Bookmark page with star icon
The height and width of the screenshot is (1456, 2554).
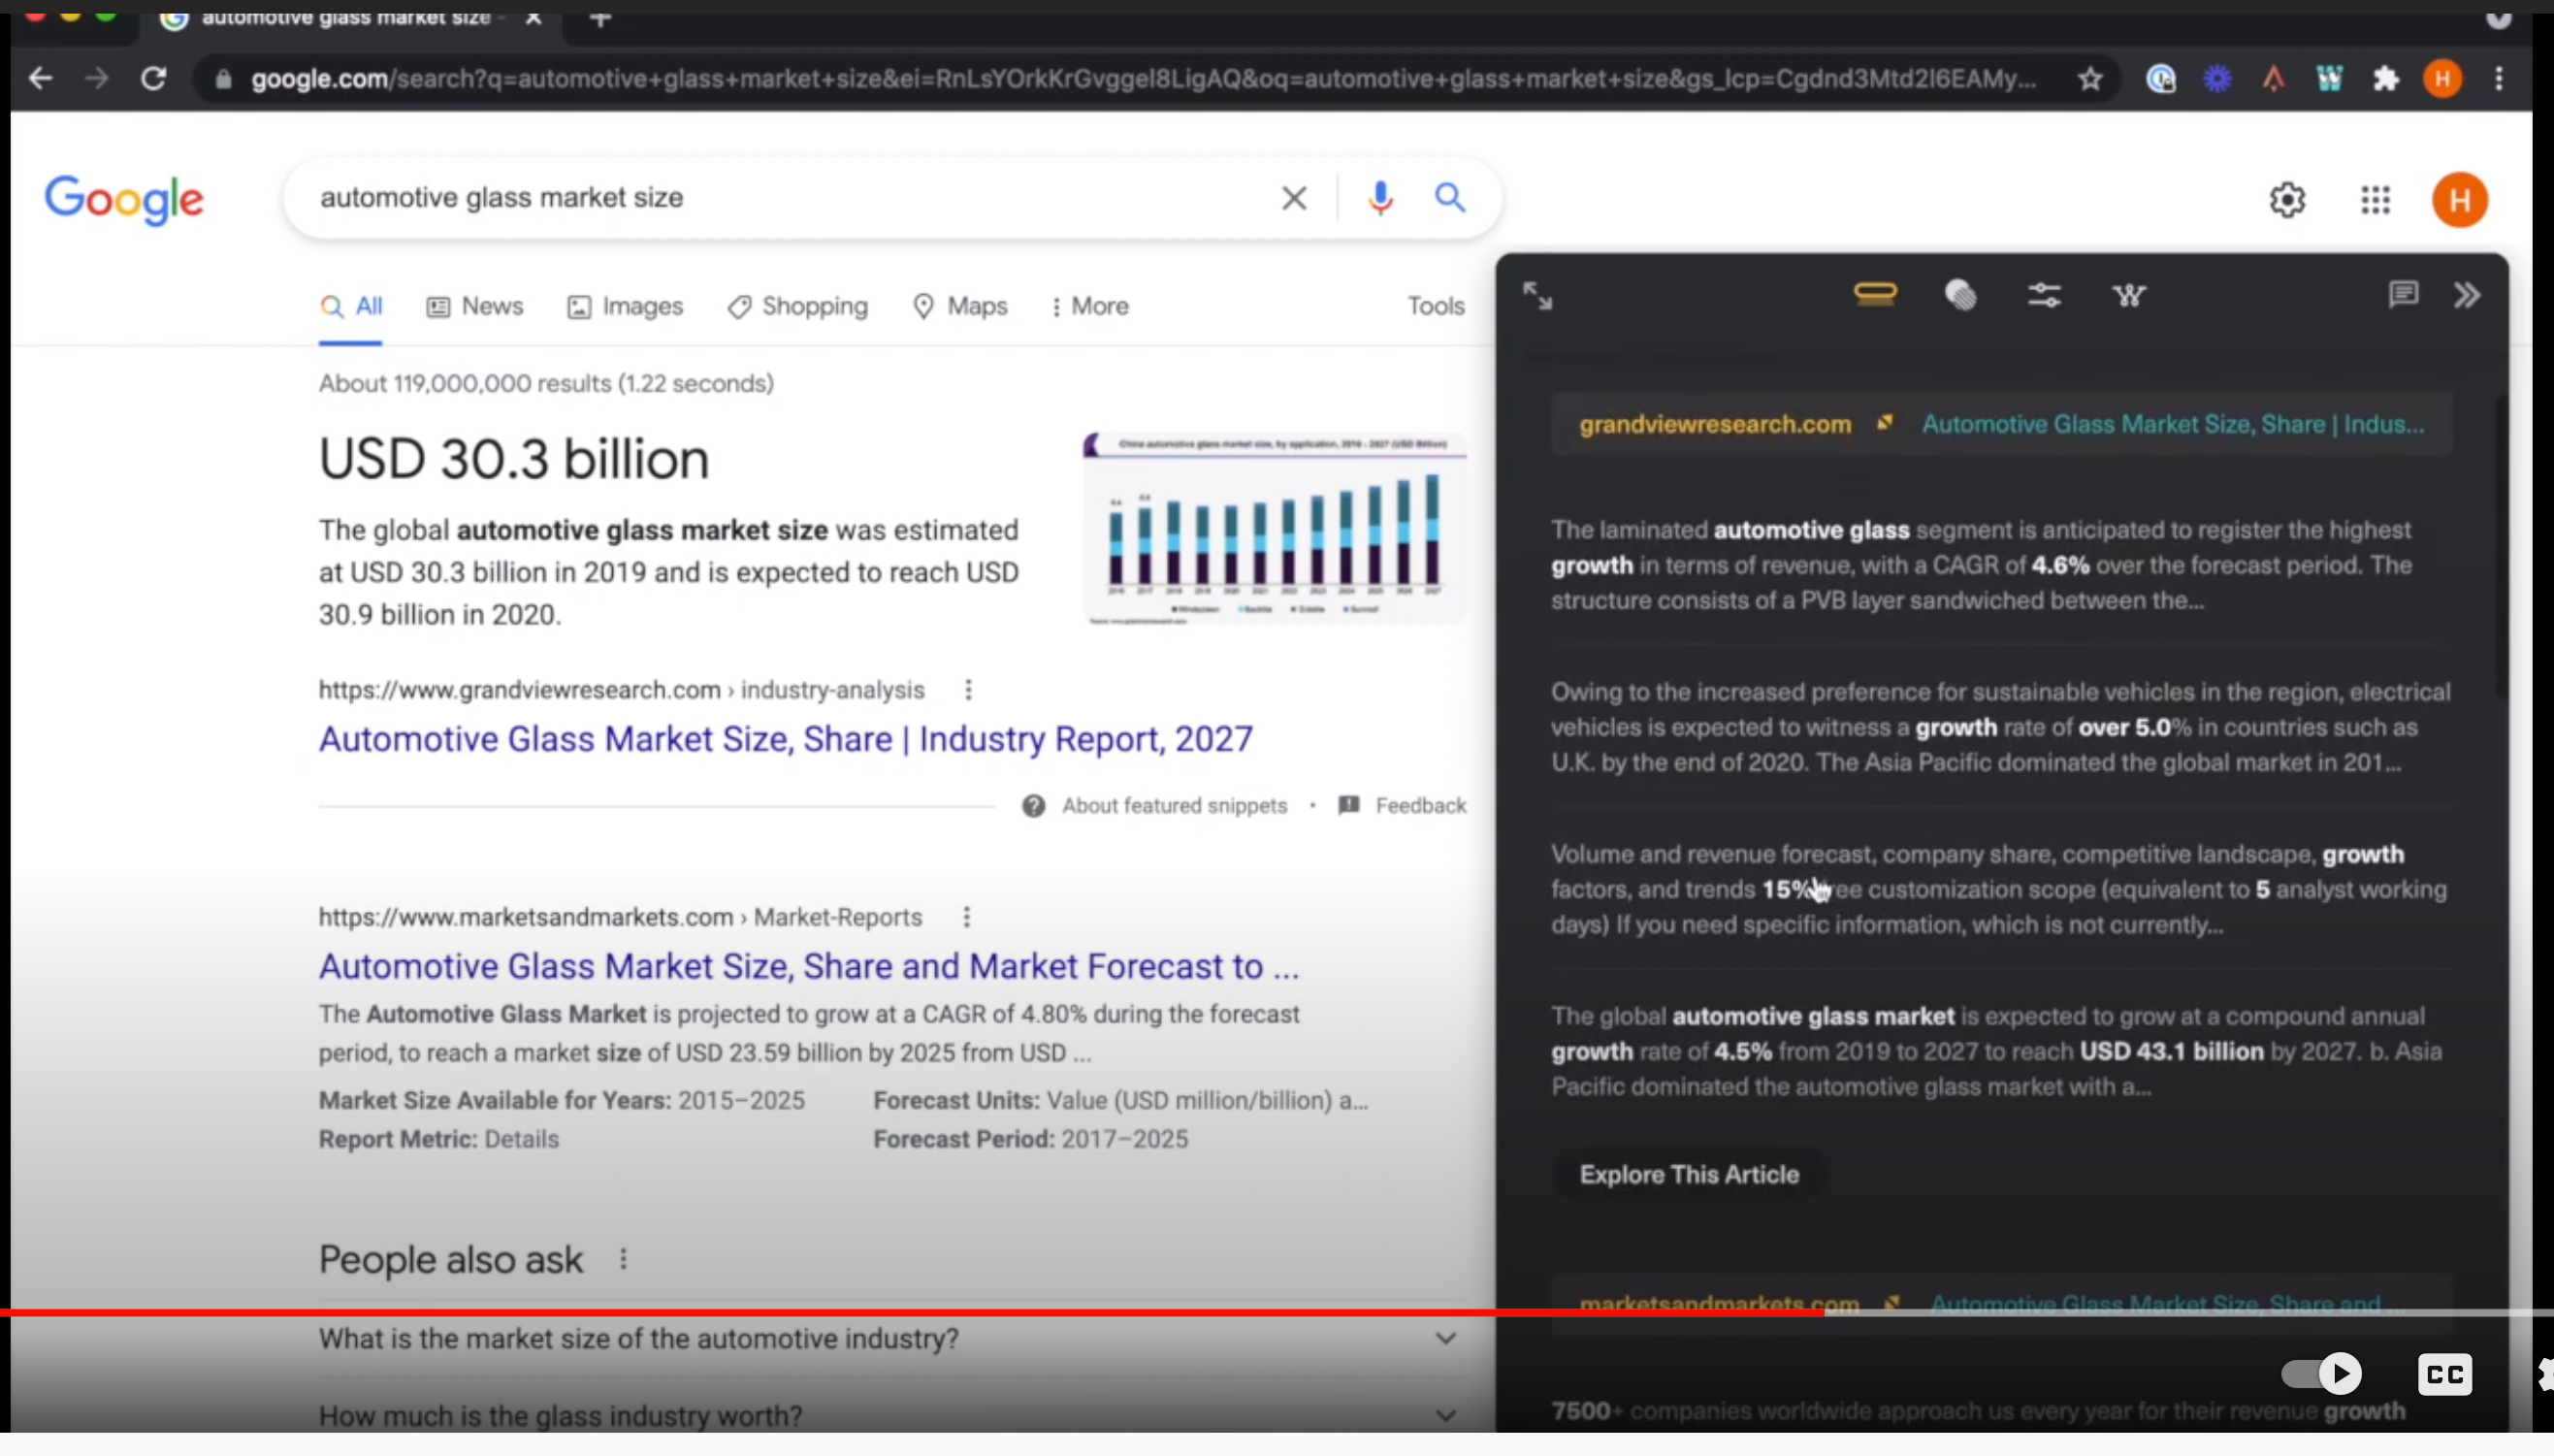(x=2089, y=79)
